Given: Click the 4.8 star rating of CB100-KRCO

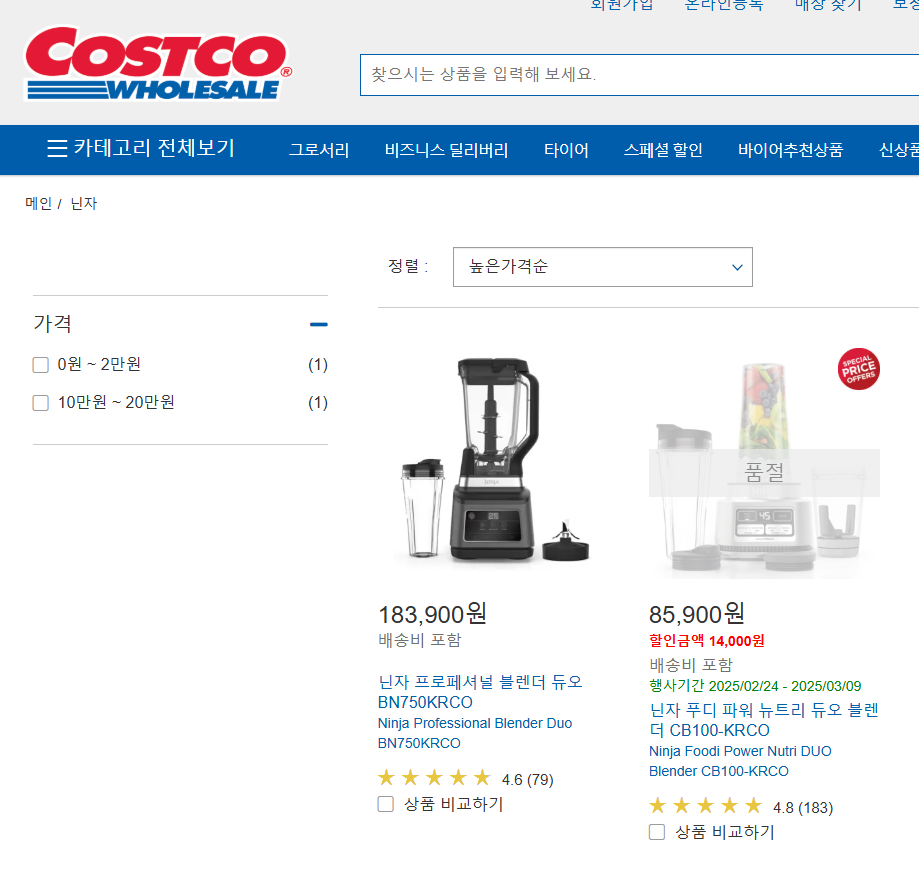Looking at the screenshot, I should [740, 806].
